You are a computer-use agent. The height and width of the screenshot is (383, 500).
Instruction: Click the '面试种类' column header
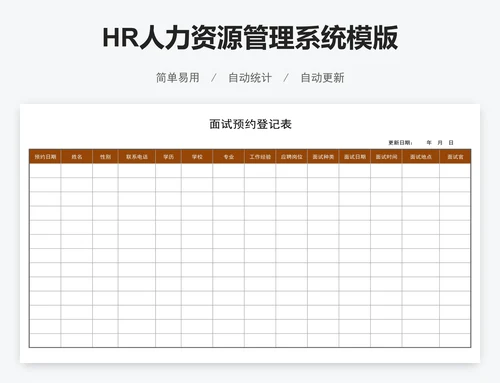(323, 157)
